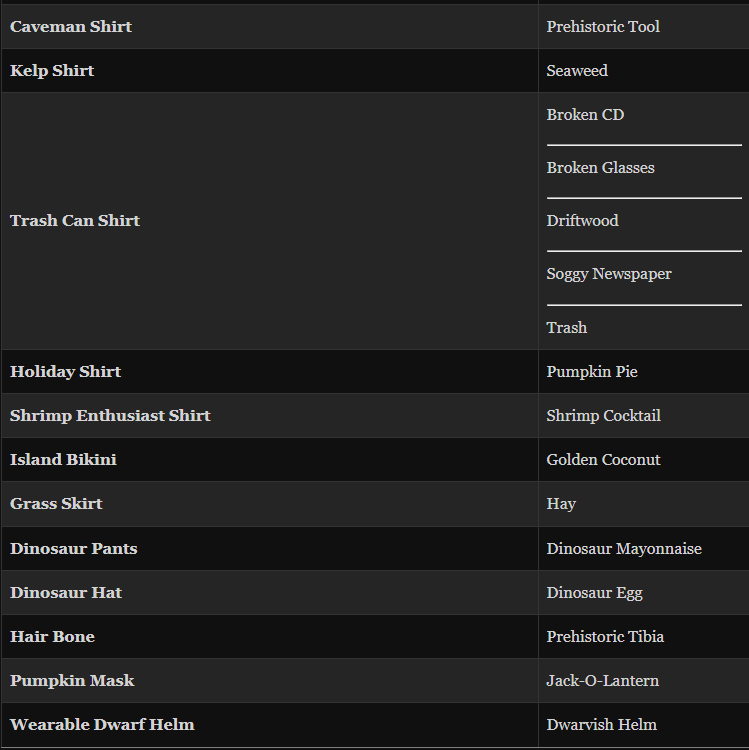Select the Prehistoric Tool ingredient
The width and height of the screenshot is (749, 750).
point(603,27)
